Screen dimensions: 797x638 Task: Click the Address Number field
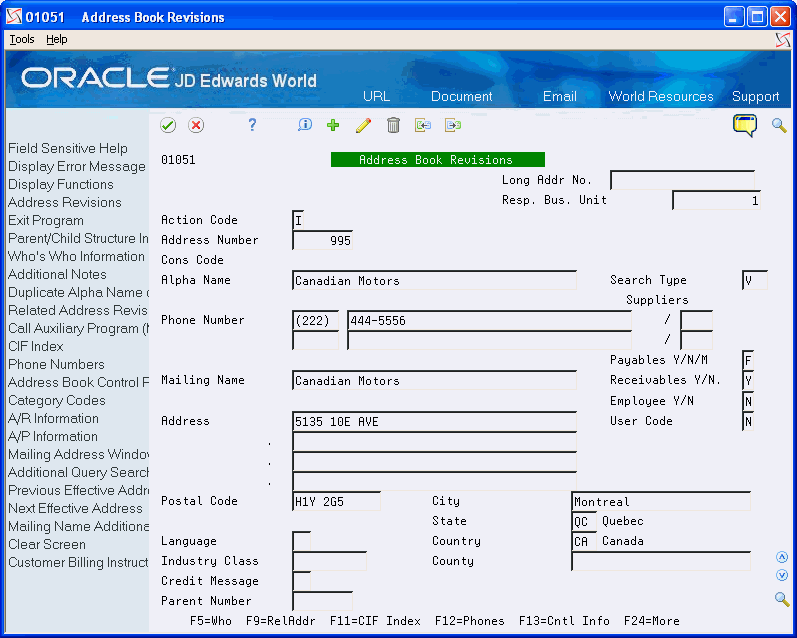(x=322, y=240)
